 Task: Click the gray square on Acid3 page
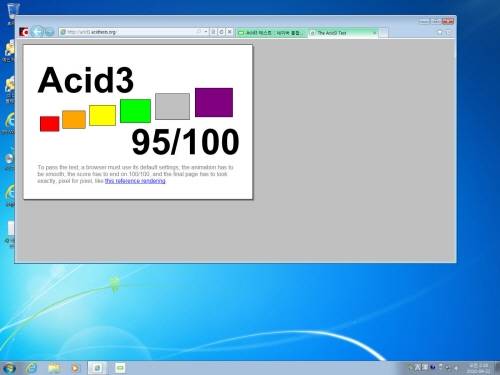(173, 106)
